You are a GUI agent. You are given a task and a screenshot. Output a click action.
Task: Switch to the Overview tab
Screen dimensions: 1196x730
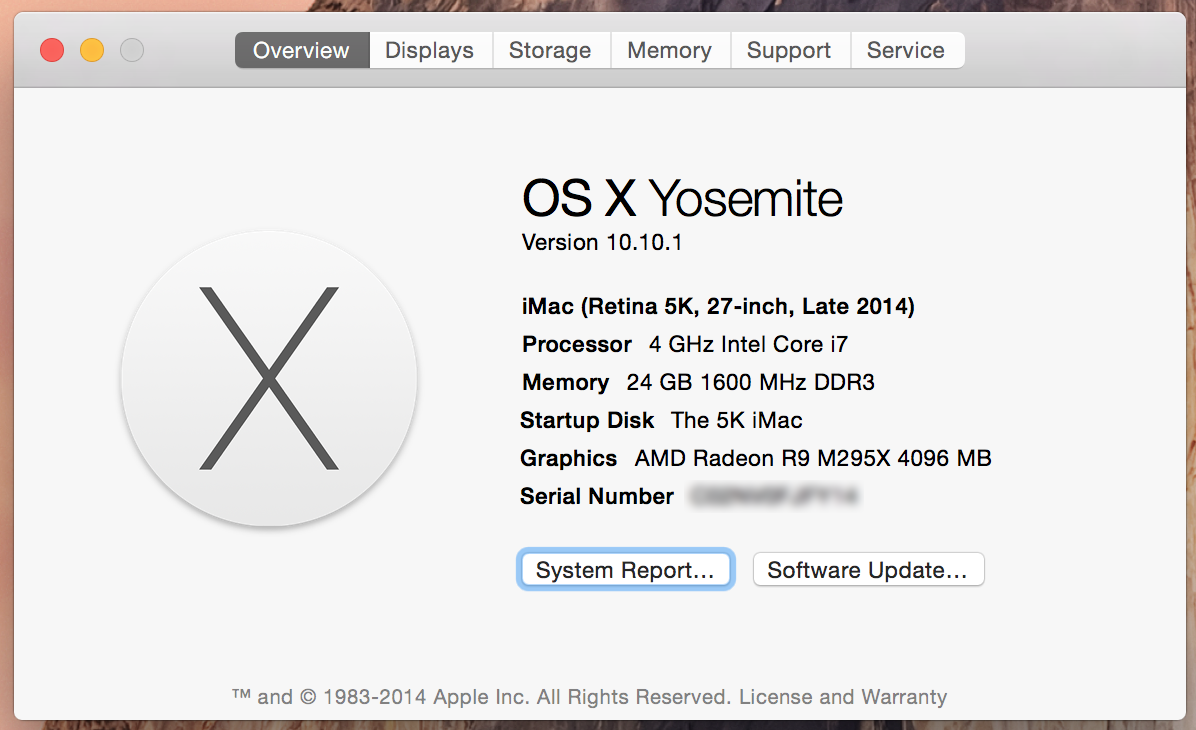302,50
